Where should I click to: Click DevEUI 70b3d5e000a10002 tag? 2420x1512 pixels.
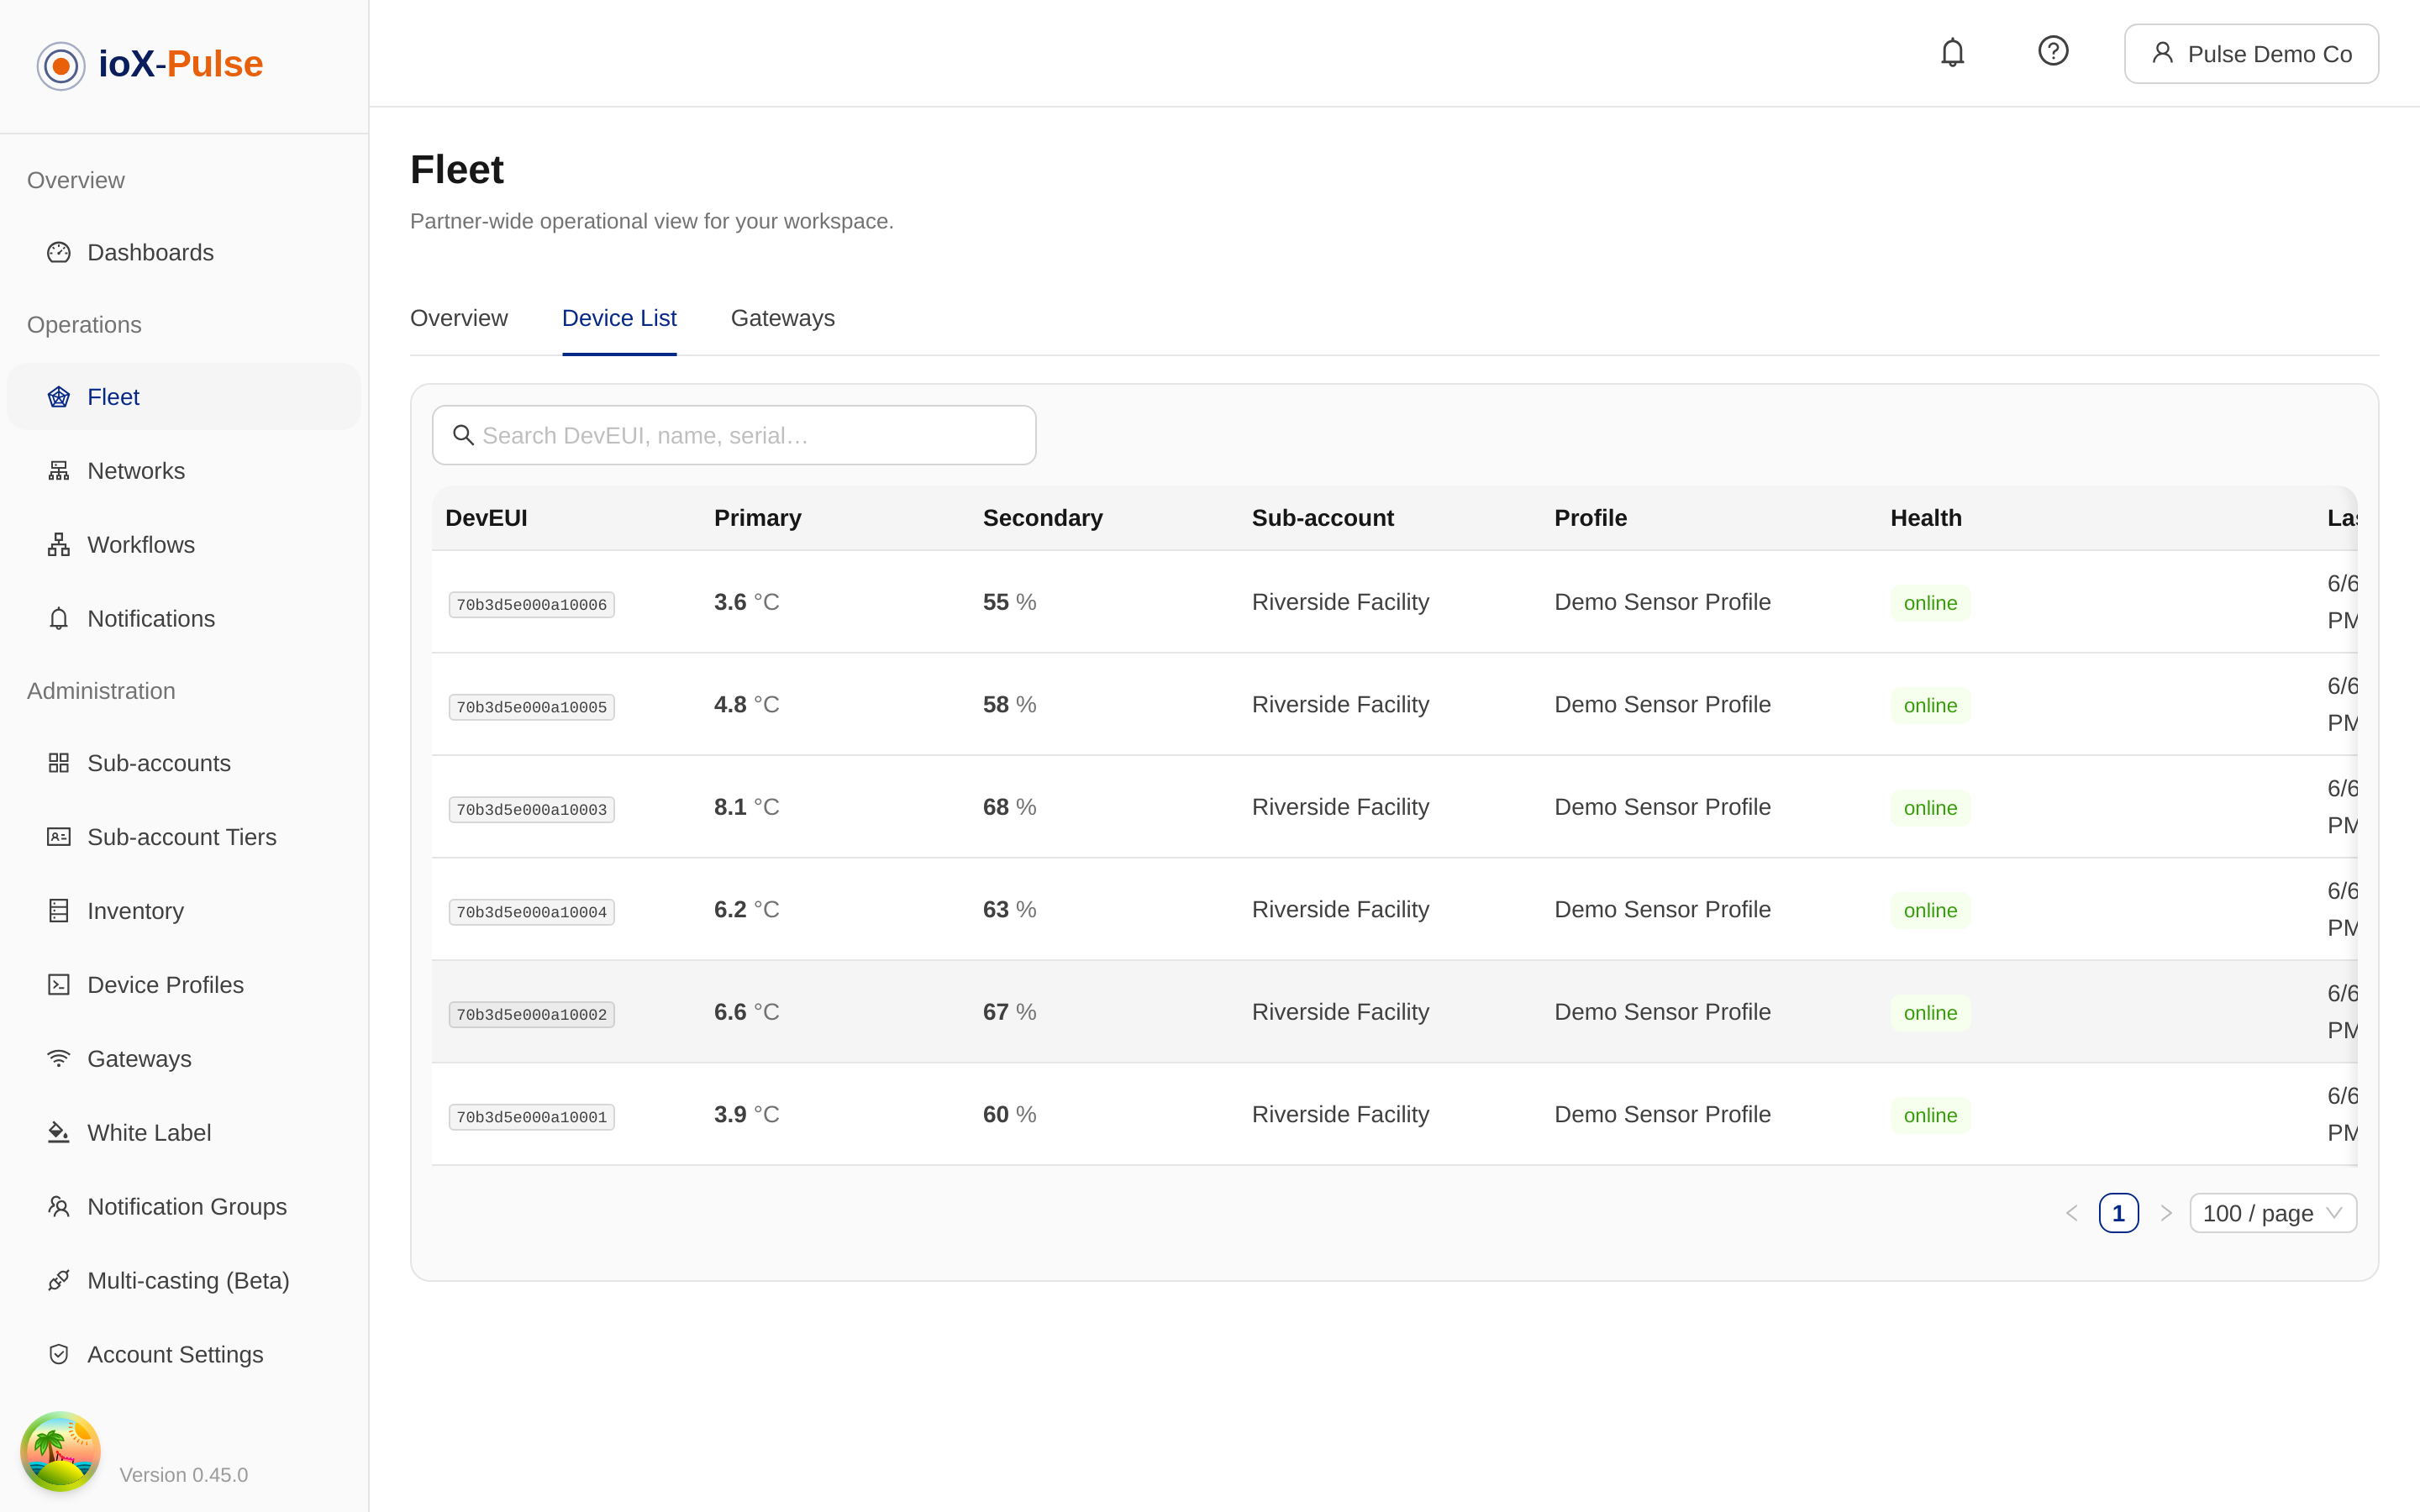coord(531,1014)
